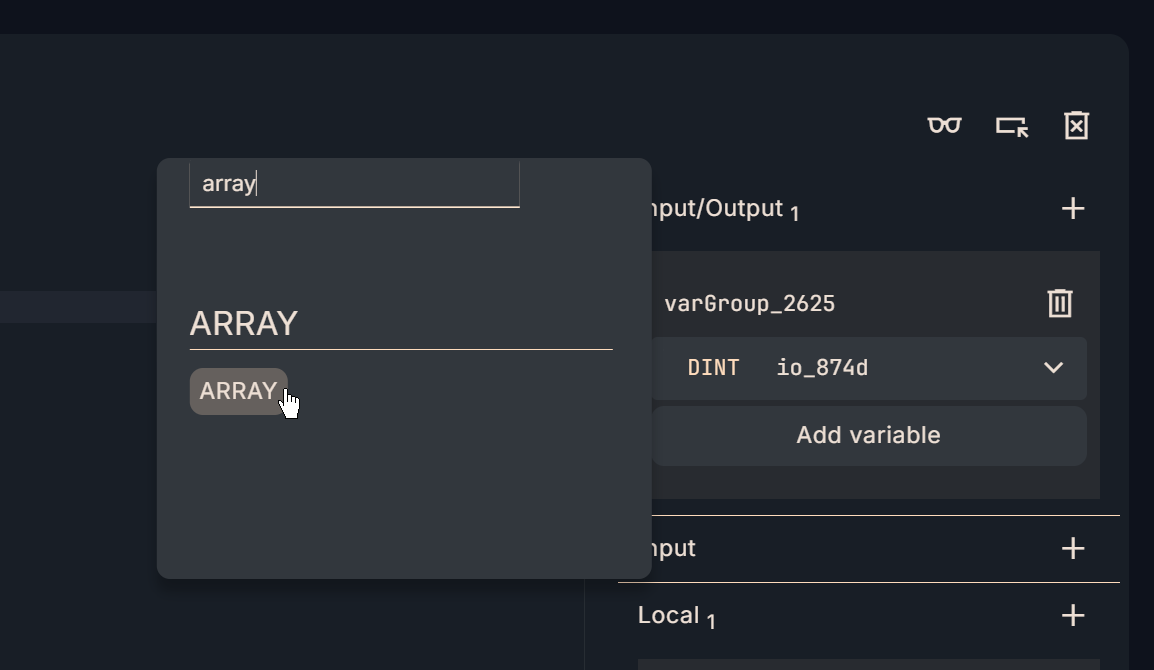
Task: Click the Input/Output count badge
Action: pyautogui.click(x=794, y=214)
